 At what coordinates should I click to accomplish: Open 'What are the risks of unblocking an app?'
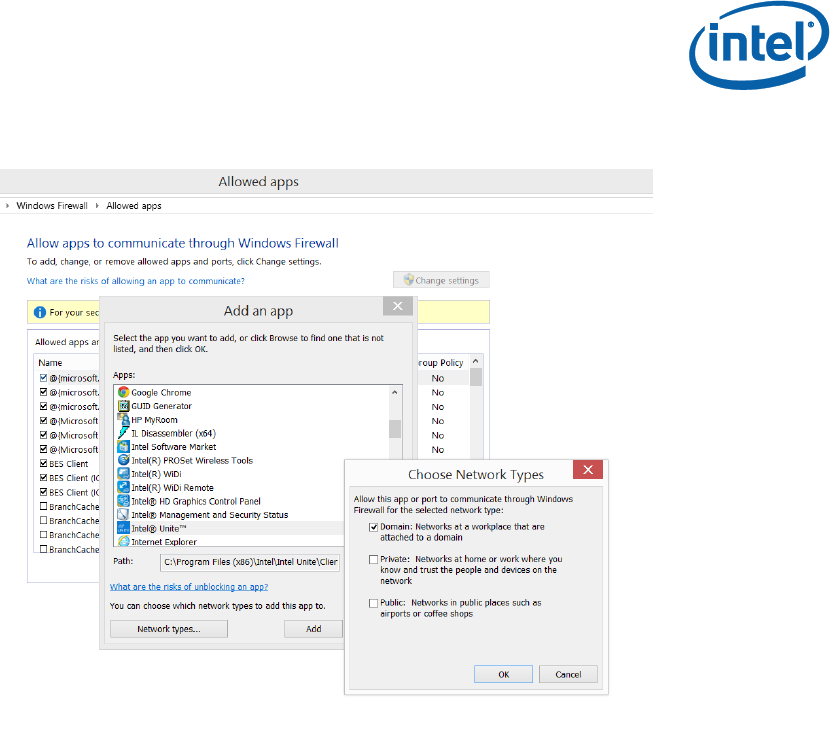pos(189,587)
